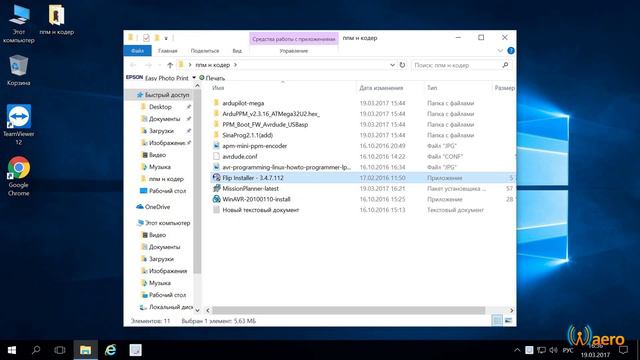
Task: Click Средства работы с приложениями tab header
Action: click(294, 39)
